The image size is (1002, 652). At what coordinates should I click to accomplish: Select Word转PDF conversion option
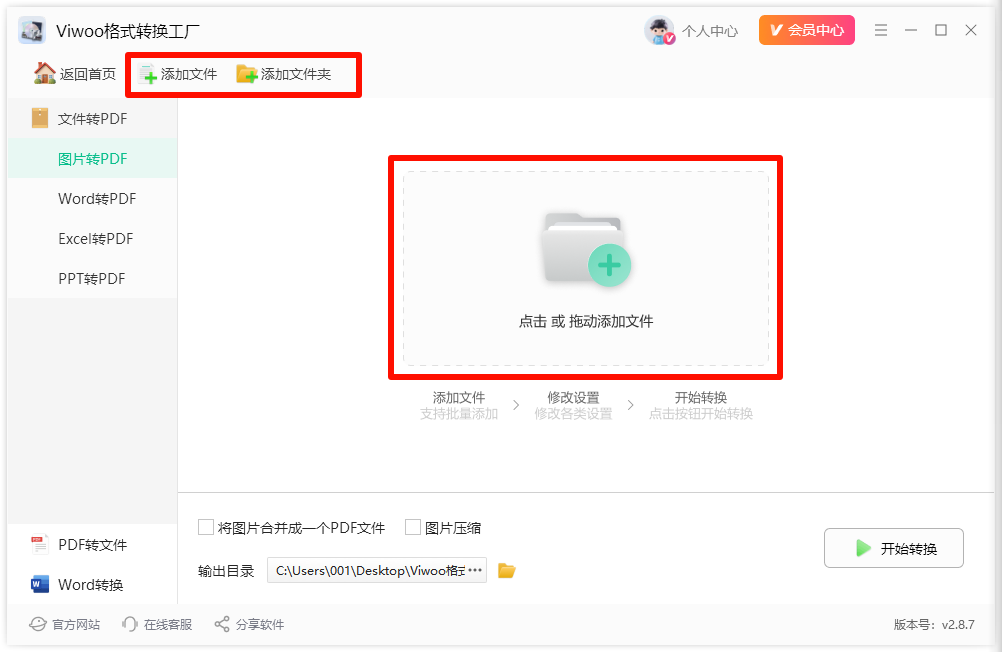coord(93,199)
